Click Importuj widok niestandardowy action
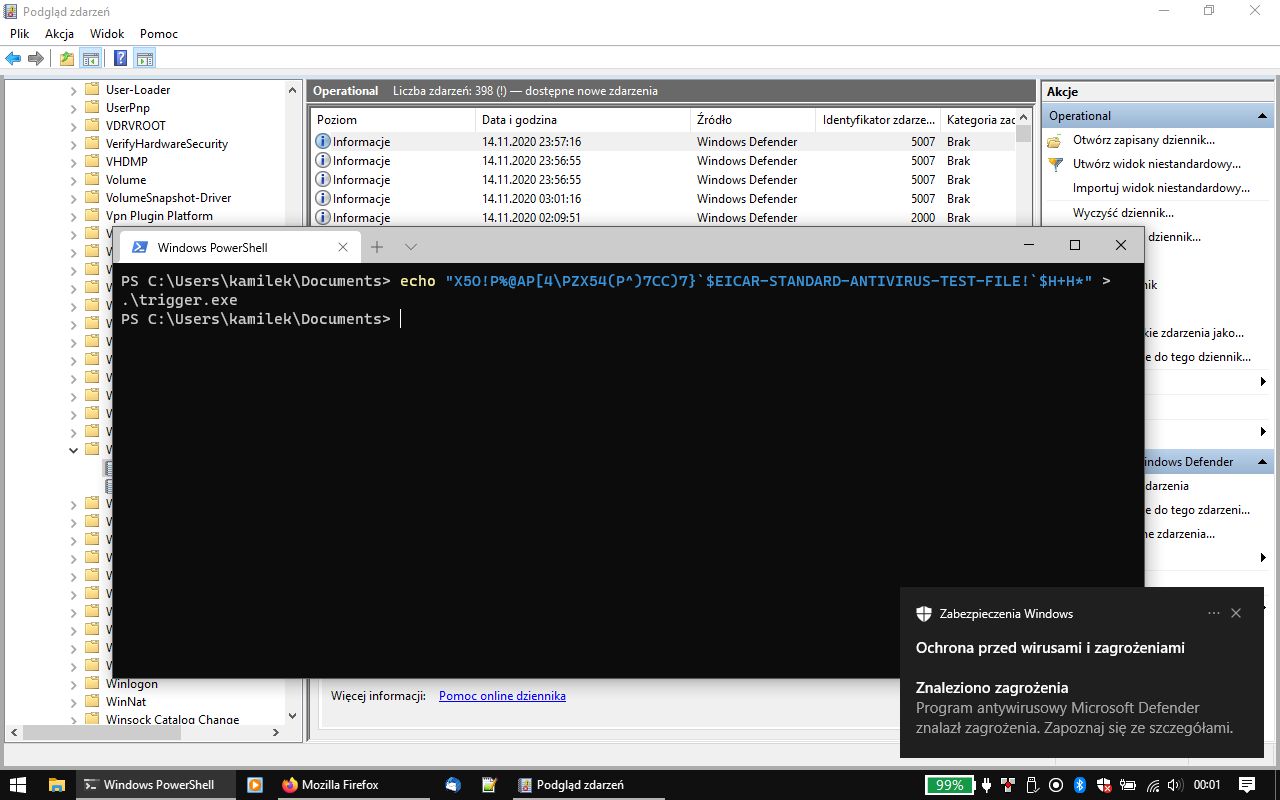1280x800 pixels. (x=1161, y=188)
